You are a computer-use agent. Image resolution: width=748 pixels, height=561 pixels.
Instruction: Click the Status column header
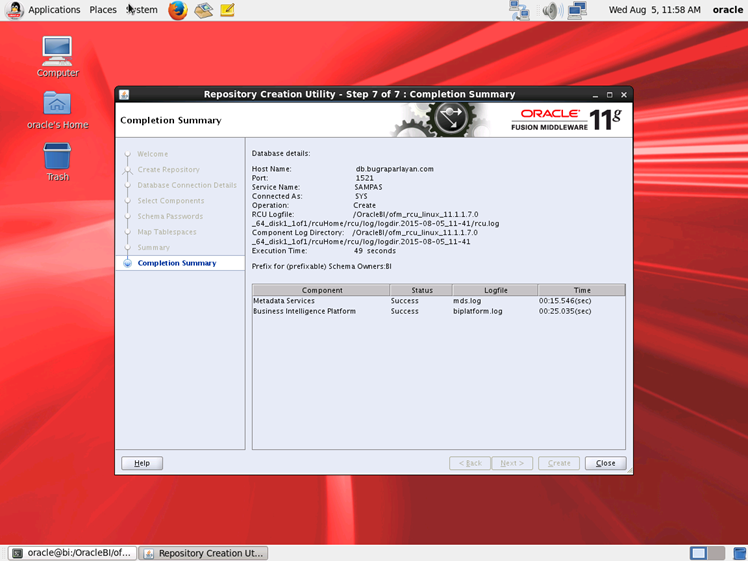[x=422, y=290]
